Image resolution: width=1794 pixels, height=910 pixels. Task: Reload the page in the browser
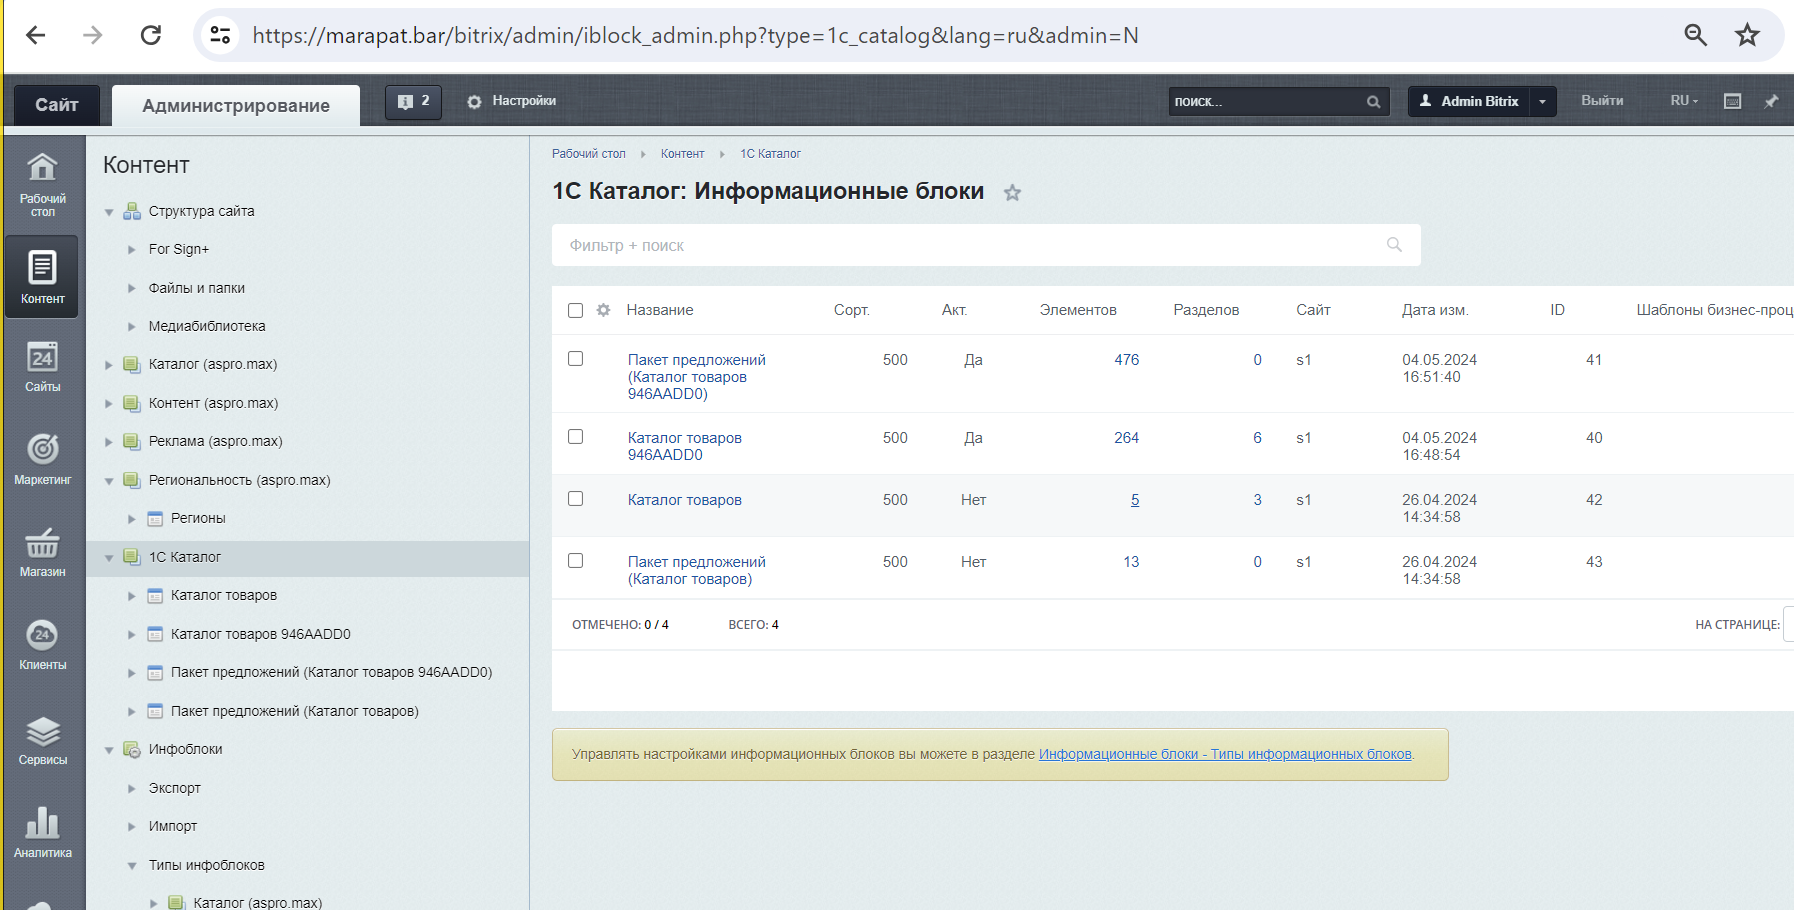pos(151,35)
